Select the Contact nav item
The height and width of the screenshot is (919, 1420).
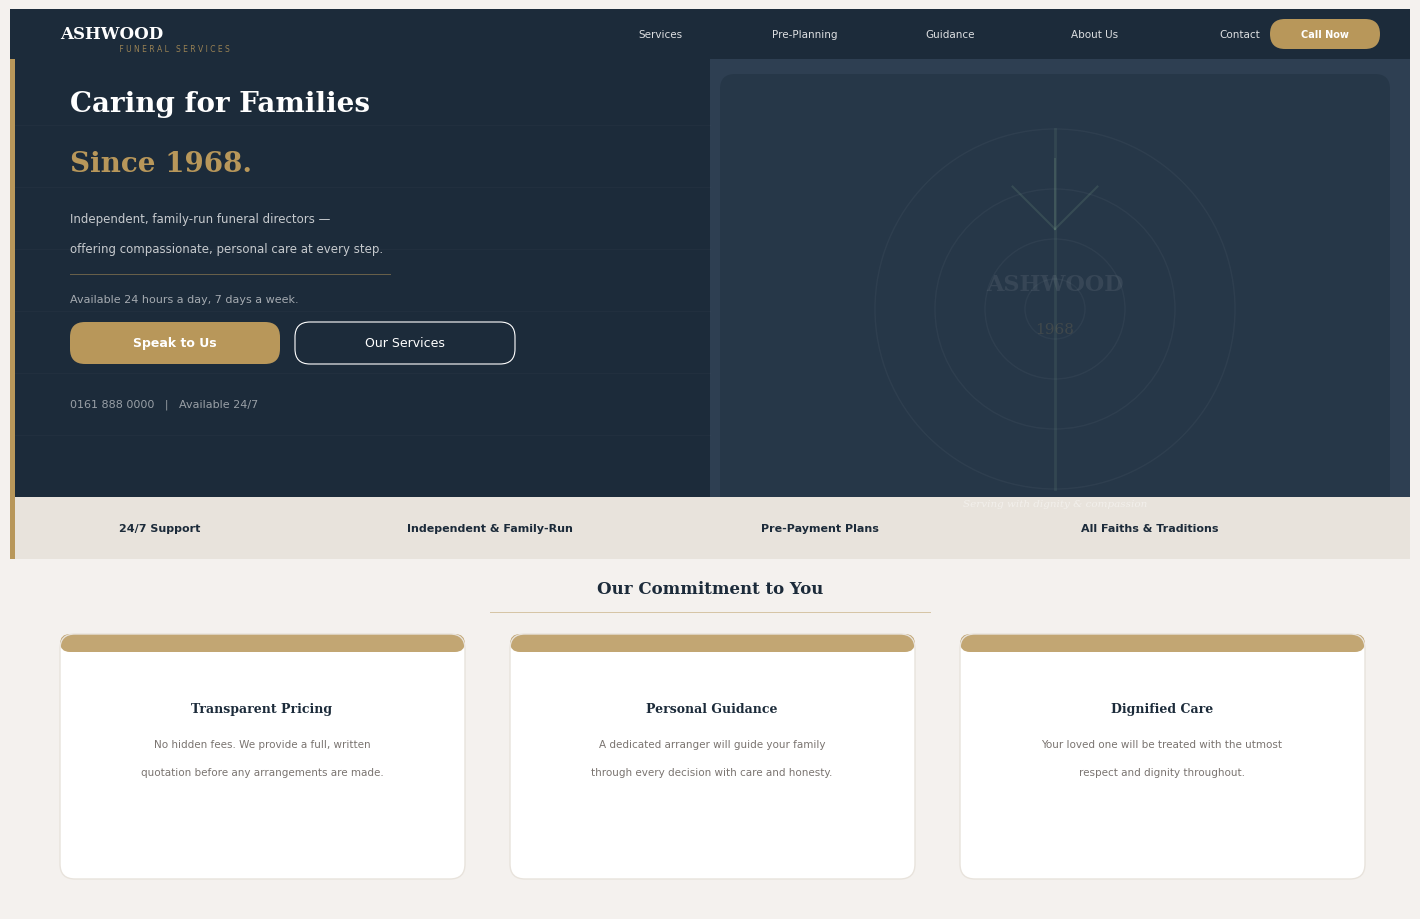[x=1239, y=35]
